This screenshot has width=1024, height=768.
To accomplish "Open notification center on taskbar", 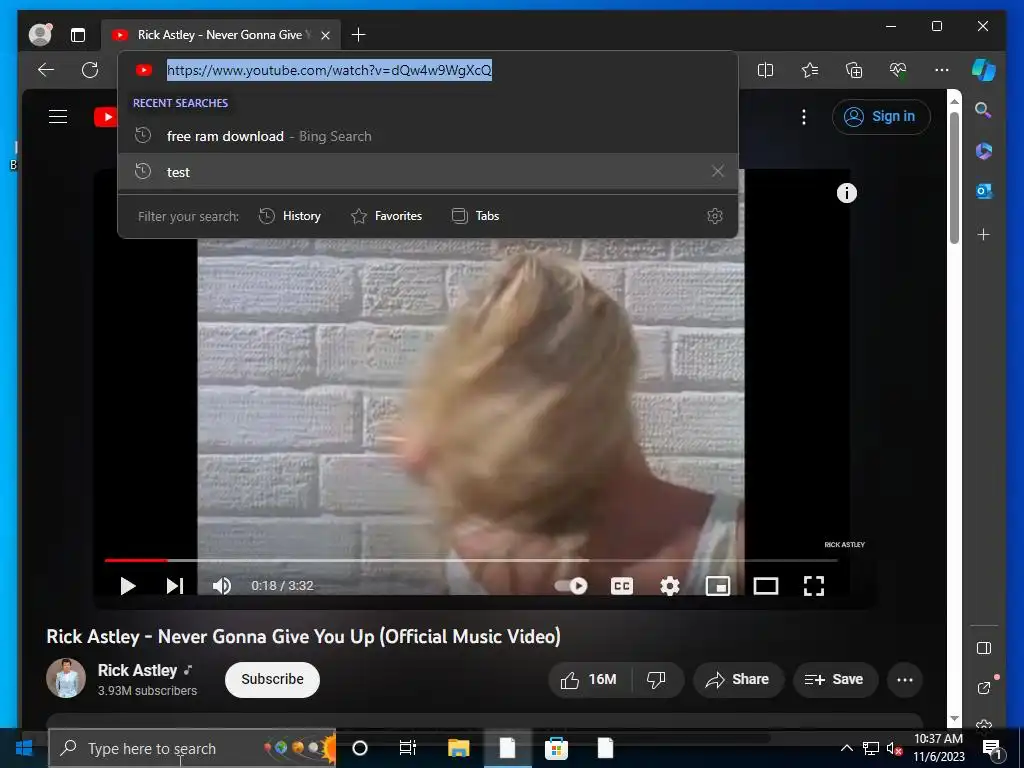I will click(x=993, y=748).
